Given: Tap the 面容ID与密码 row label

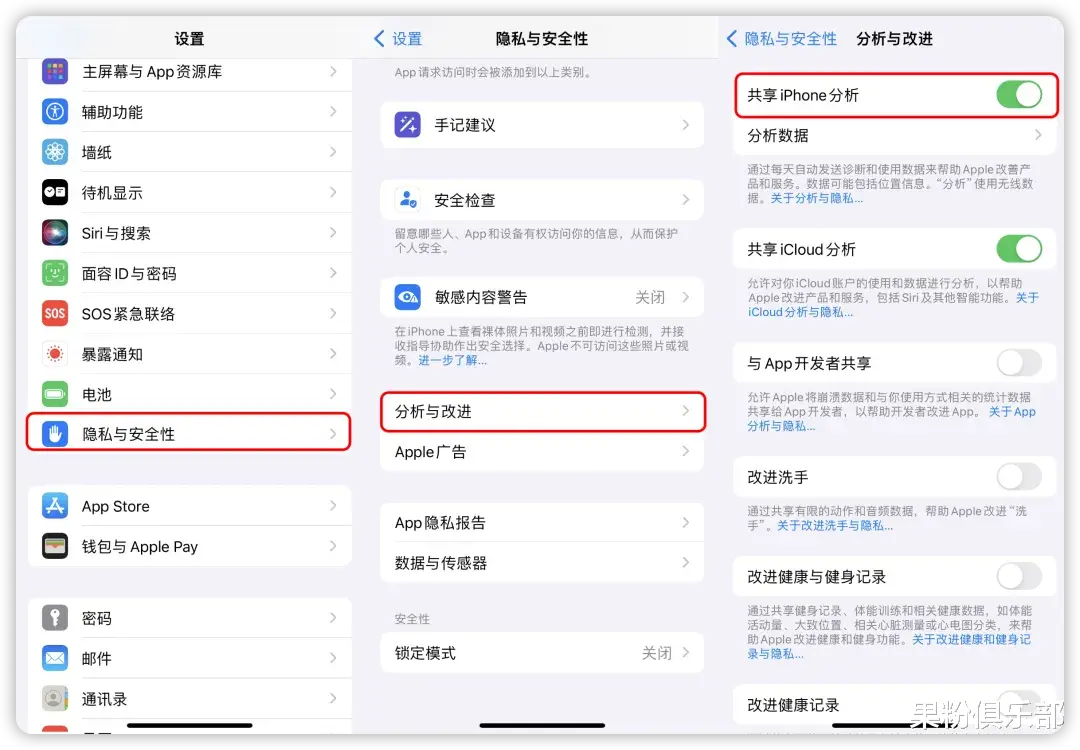Looking at the screenshot, I should pyautogui.click(x=129, y=273).
